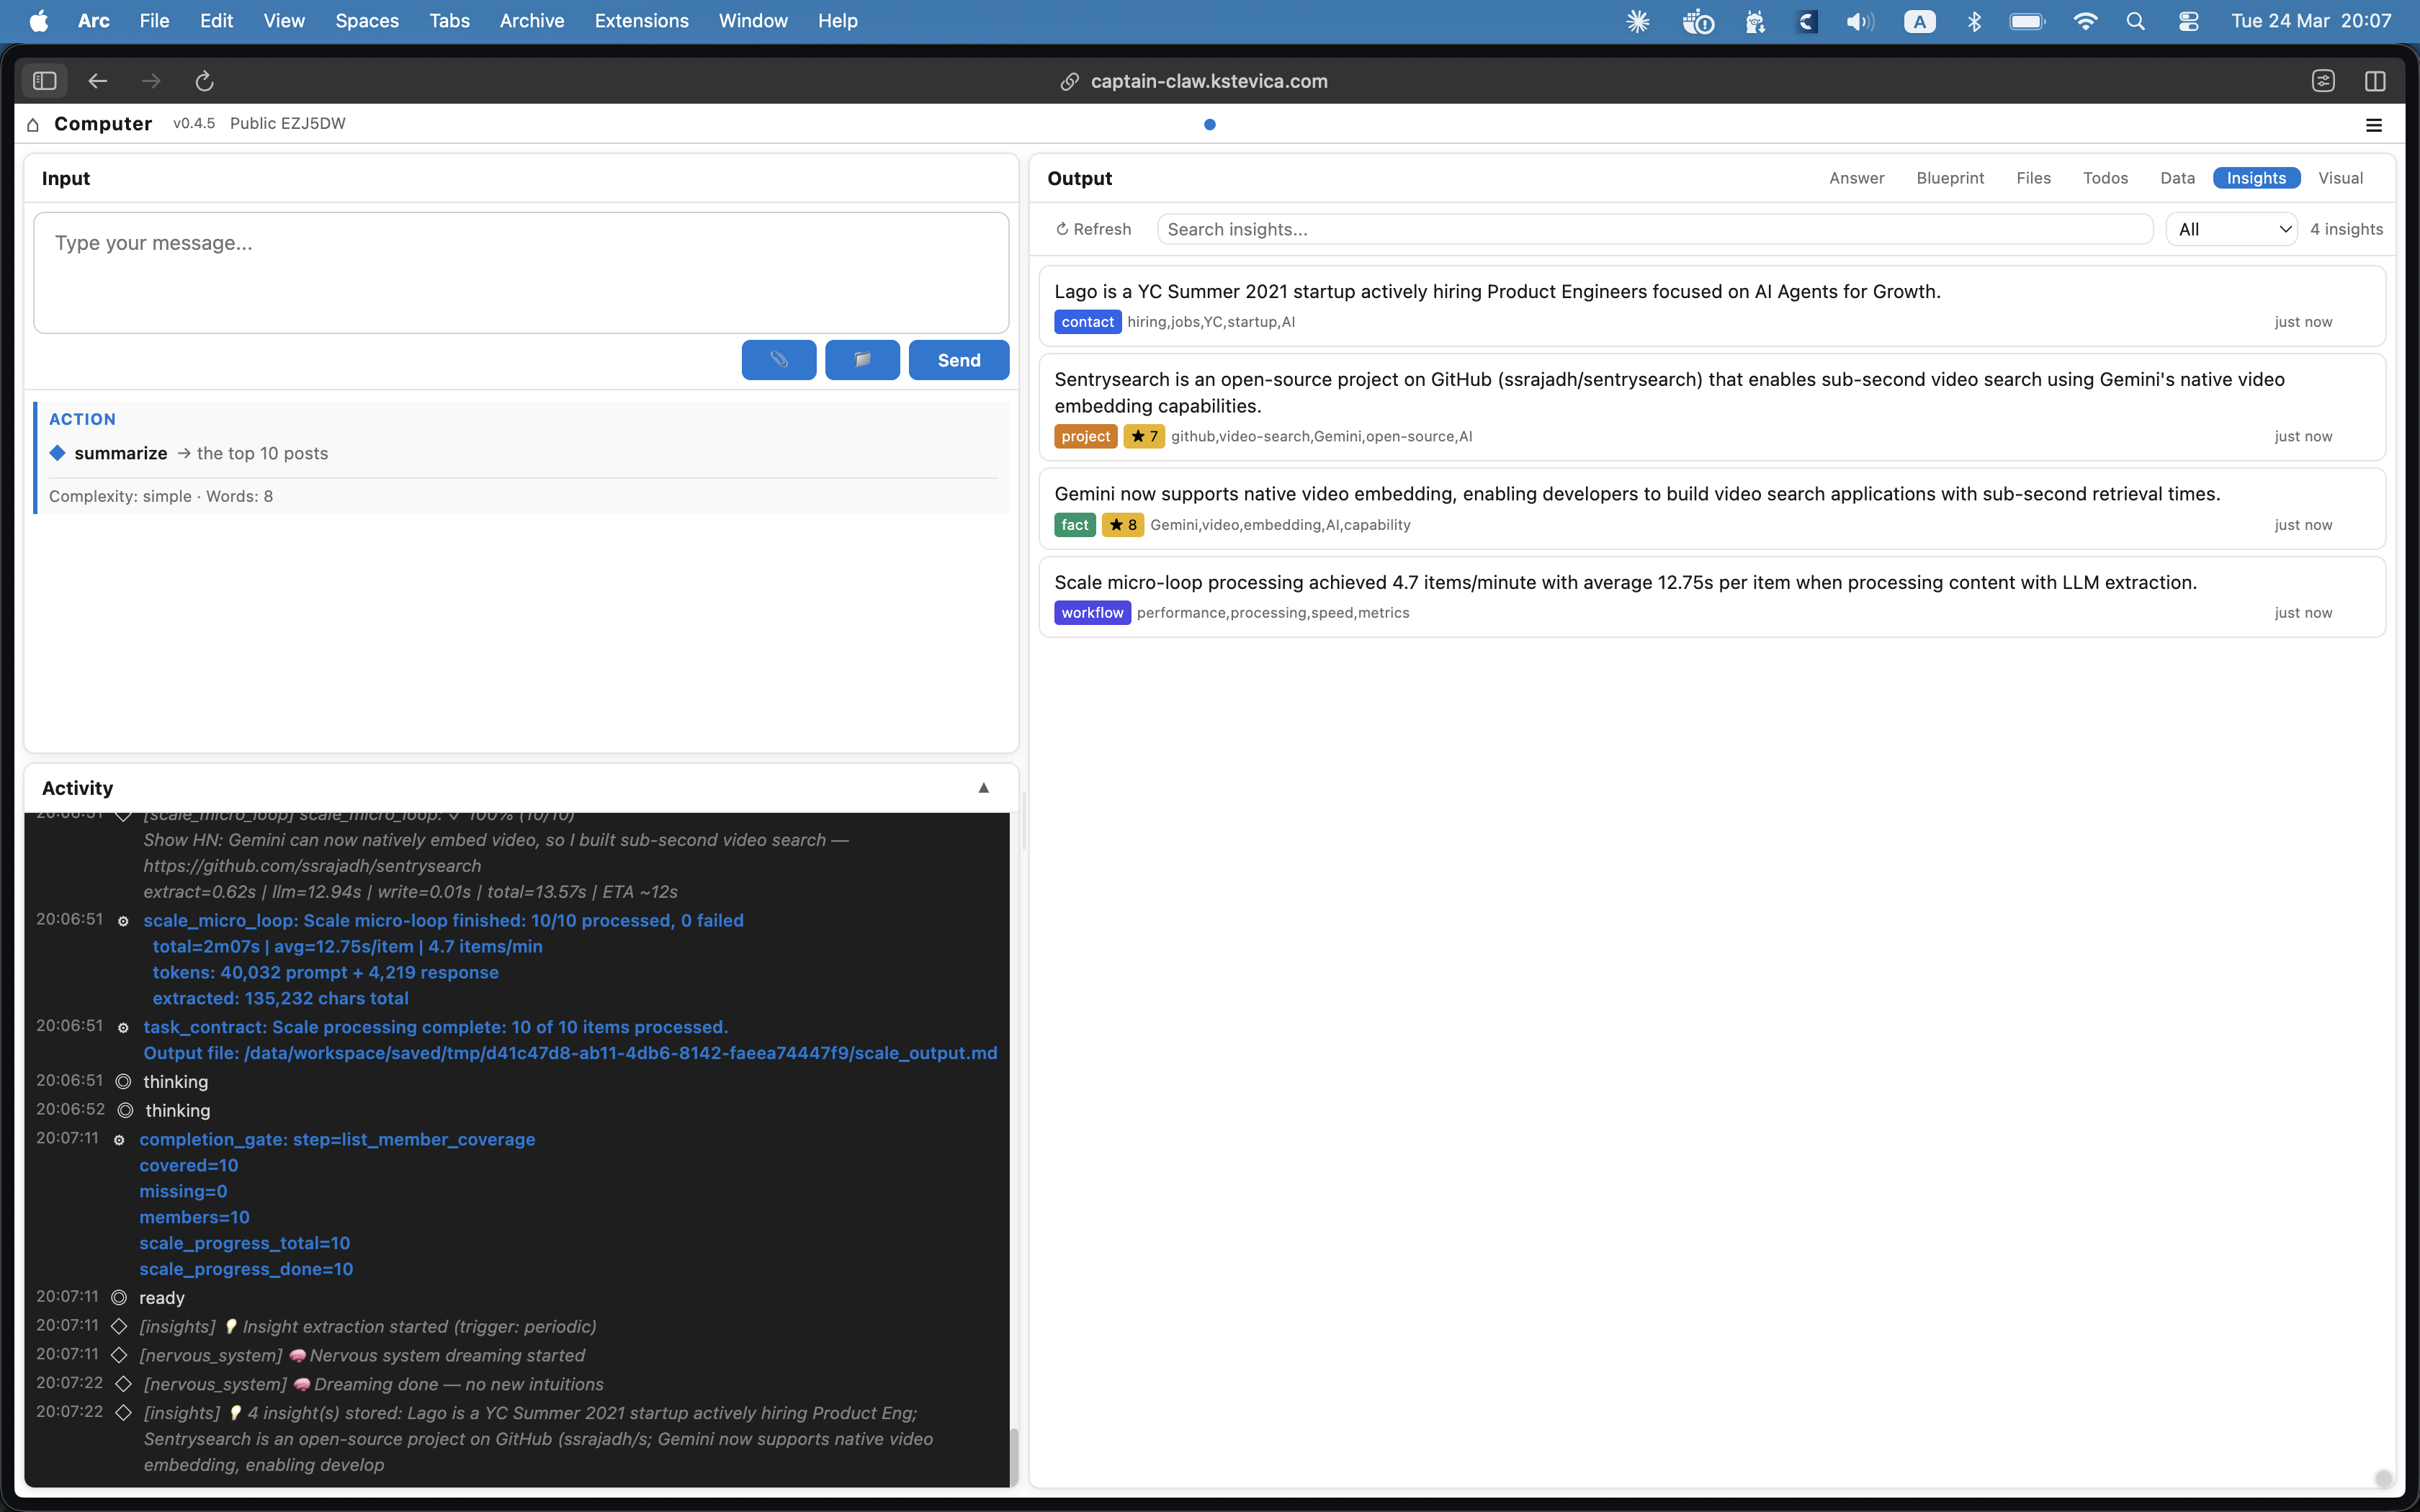
Task: Reload the page in Arc
Action: [x=204, y=81]
